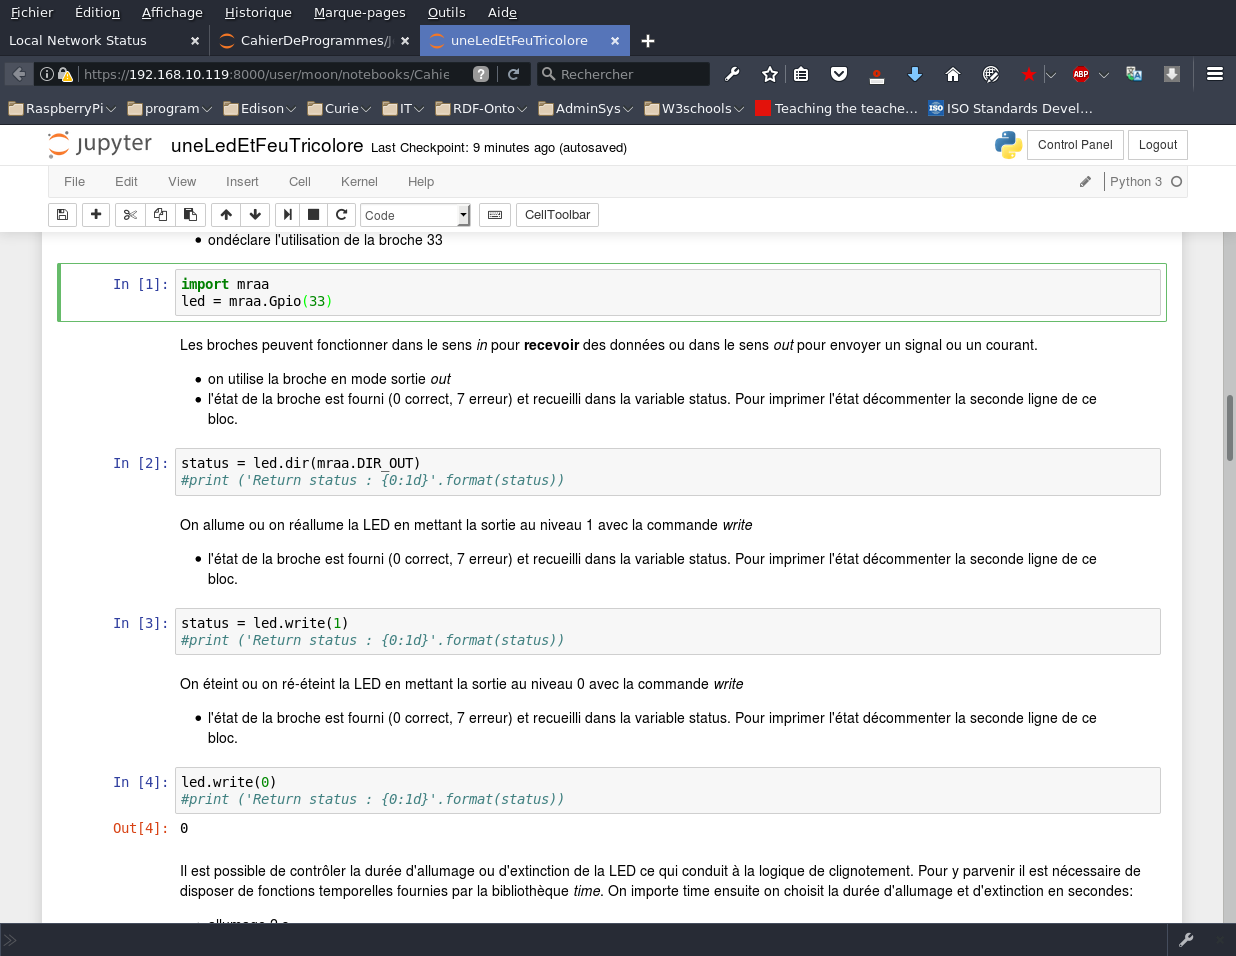The height and width of the screenshot is (956, 1236).
Task: Run the cell using the play-step icon
Action: tap(288, 215)
